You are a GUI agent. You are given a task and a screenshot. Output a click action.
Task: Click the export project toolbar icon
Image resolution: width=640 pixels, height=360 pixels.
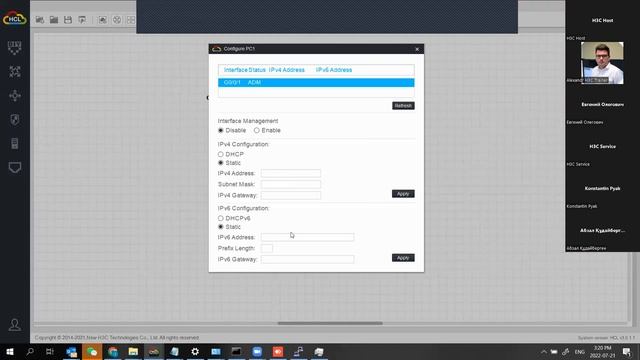pyautogui.click(x=82, y=20)
